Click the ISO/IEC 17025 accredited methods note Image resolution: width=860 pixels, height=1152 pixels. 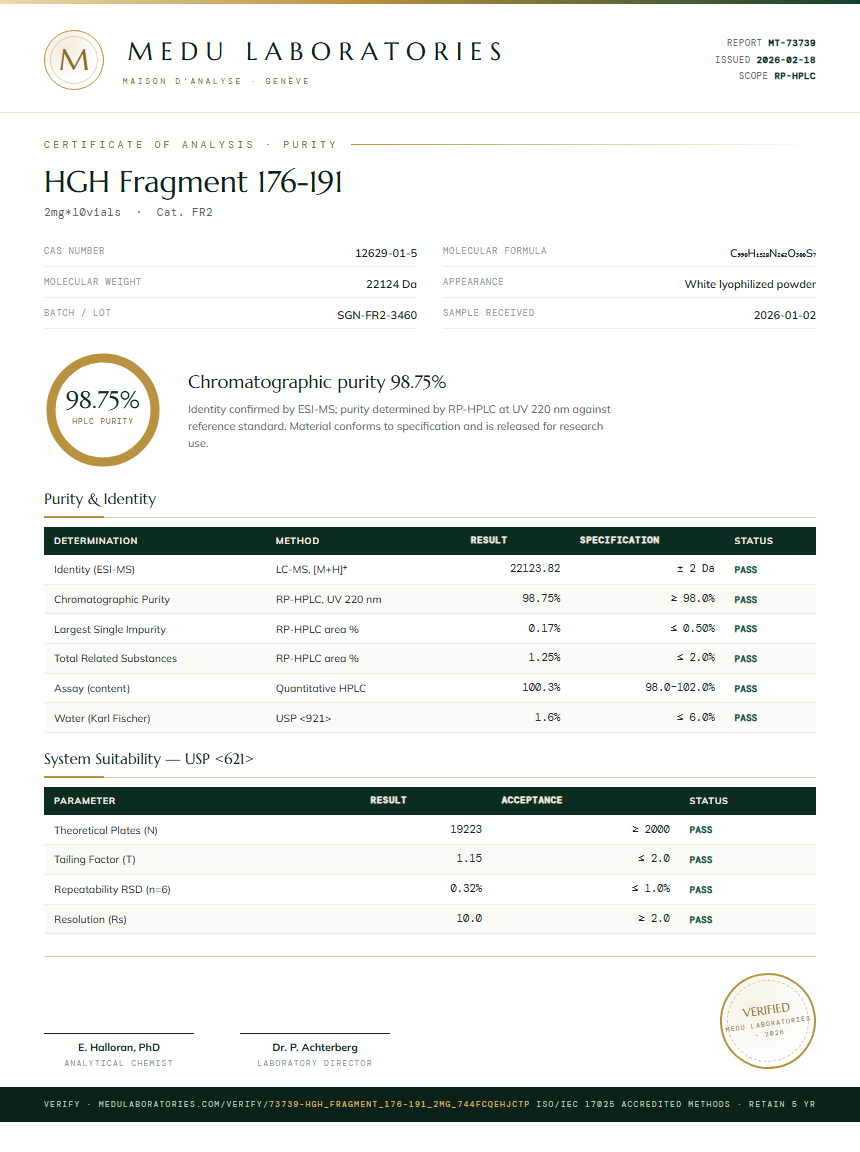point(633,1104)
